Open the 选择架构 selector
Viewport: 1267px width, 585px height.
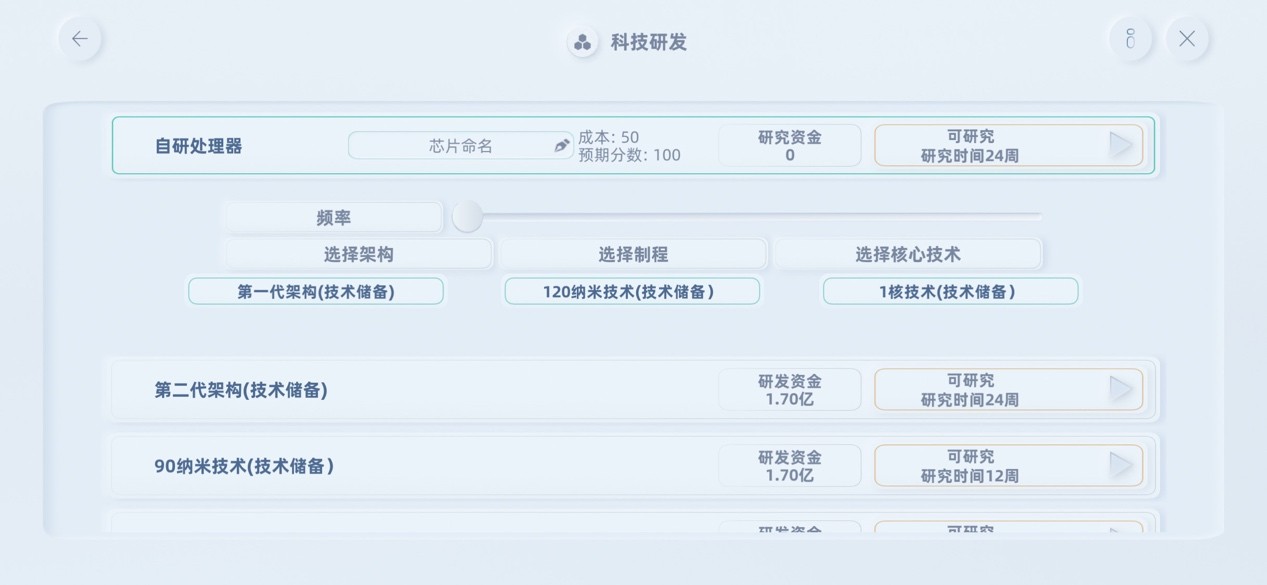point(359,254)
